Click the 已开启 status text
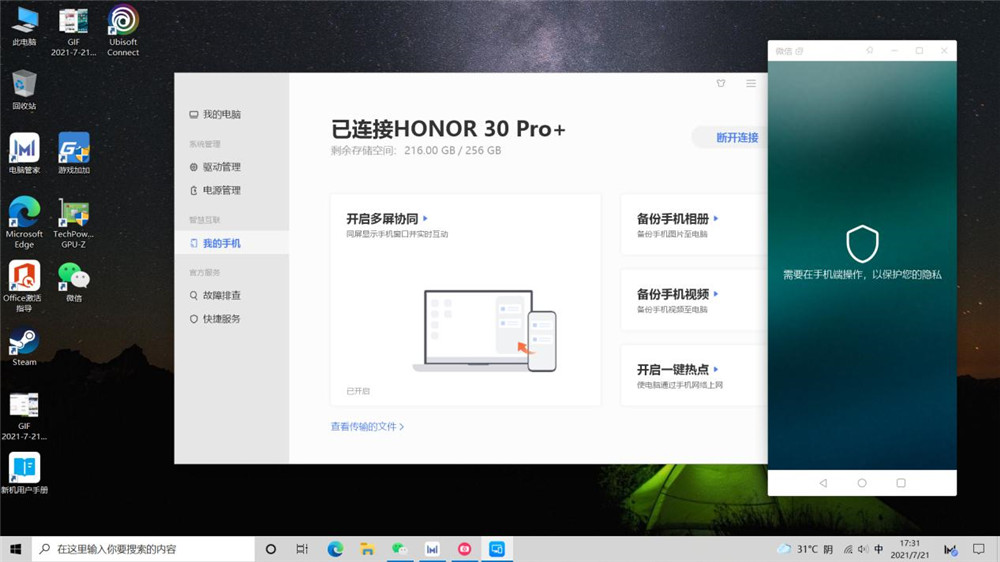This screenshot has width=1000, height=562. pyautogui.click(x=358, y=391)
